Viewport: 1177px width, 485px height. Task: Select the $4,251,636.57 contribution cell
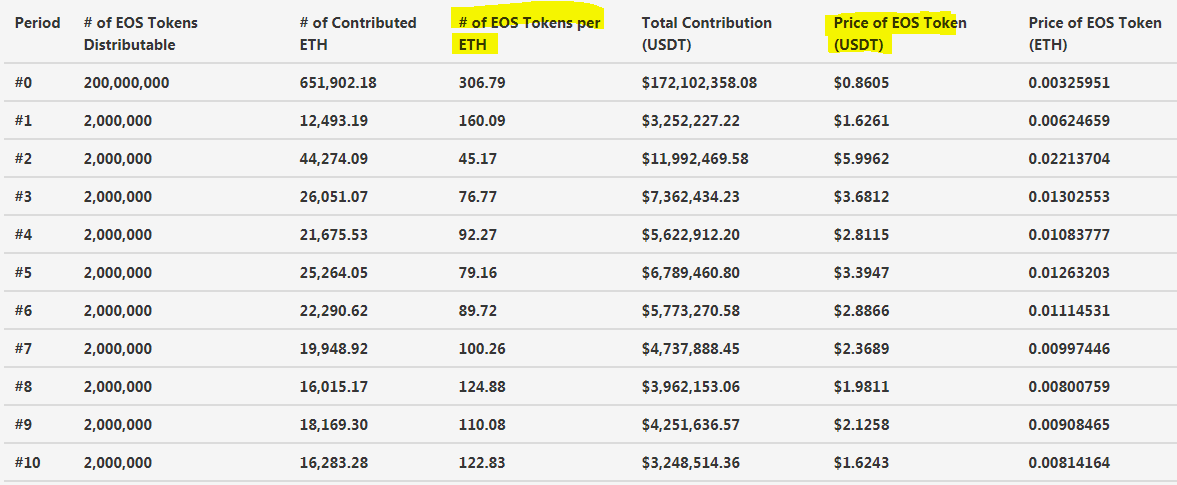pyautogui.click(x=691, y=425)
